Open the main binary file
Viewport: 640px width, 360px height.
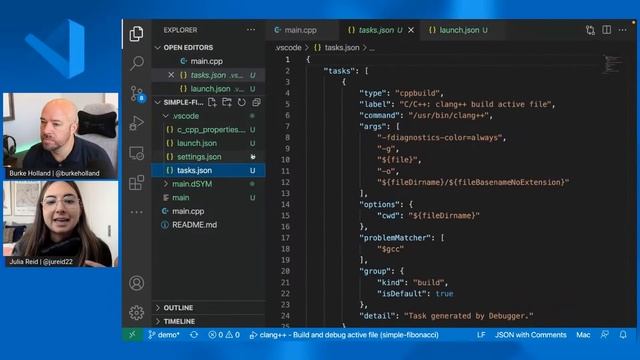point(208,198)
